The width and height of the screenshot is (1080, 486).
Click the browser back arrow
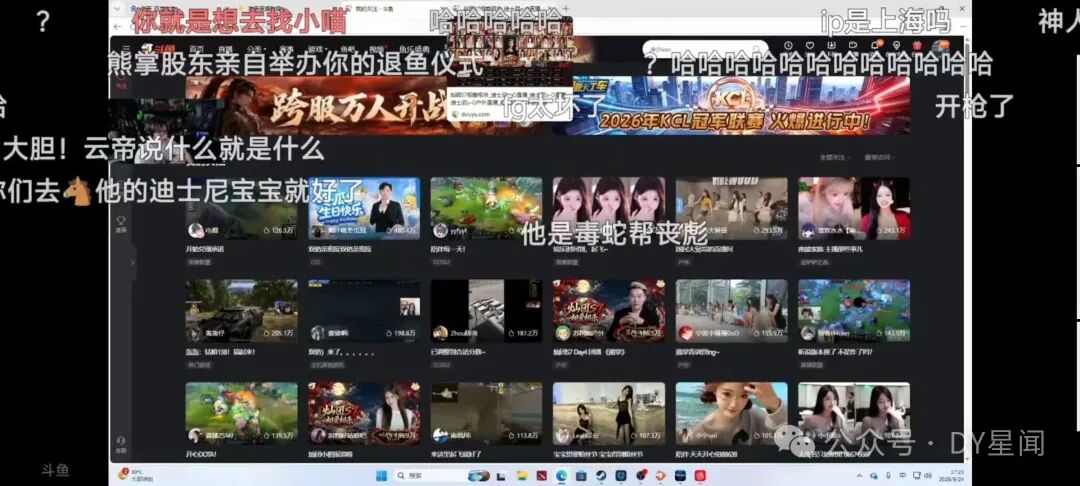118,26
